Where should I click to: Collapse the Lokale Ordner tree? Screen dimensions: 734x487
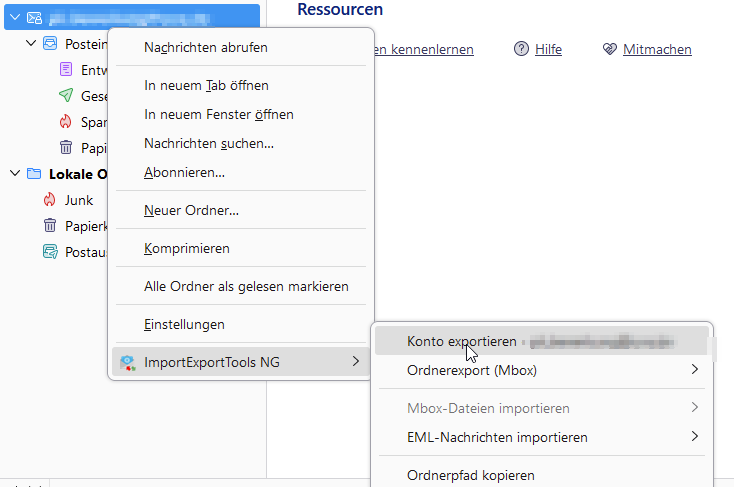pyautogui.click(x=15, y=174)
